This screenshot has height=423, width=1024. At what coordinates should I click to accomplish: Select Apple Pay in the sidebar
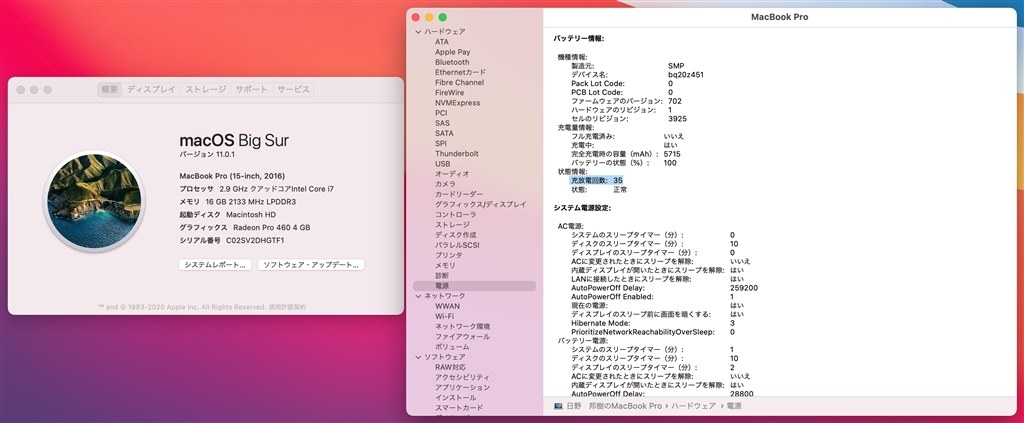coord(453,52)
